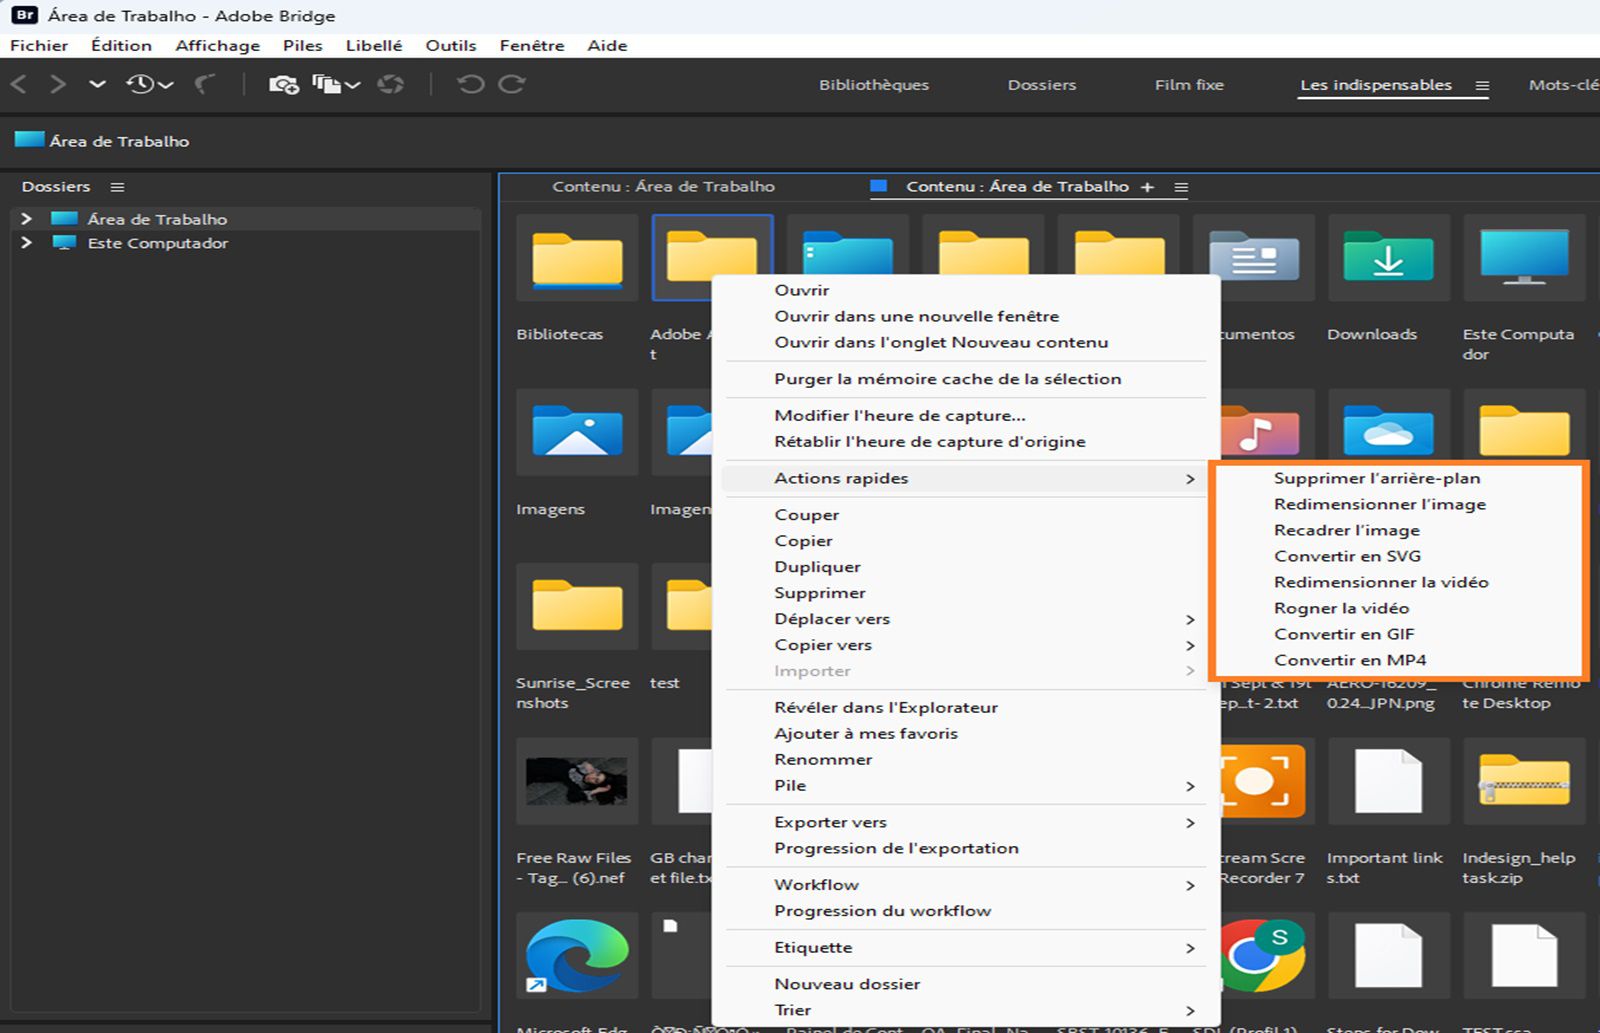Click Área de Trabalho breadcrumb path
Viewport: 1600px width, 1033px height.
[x=119, y=141]
